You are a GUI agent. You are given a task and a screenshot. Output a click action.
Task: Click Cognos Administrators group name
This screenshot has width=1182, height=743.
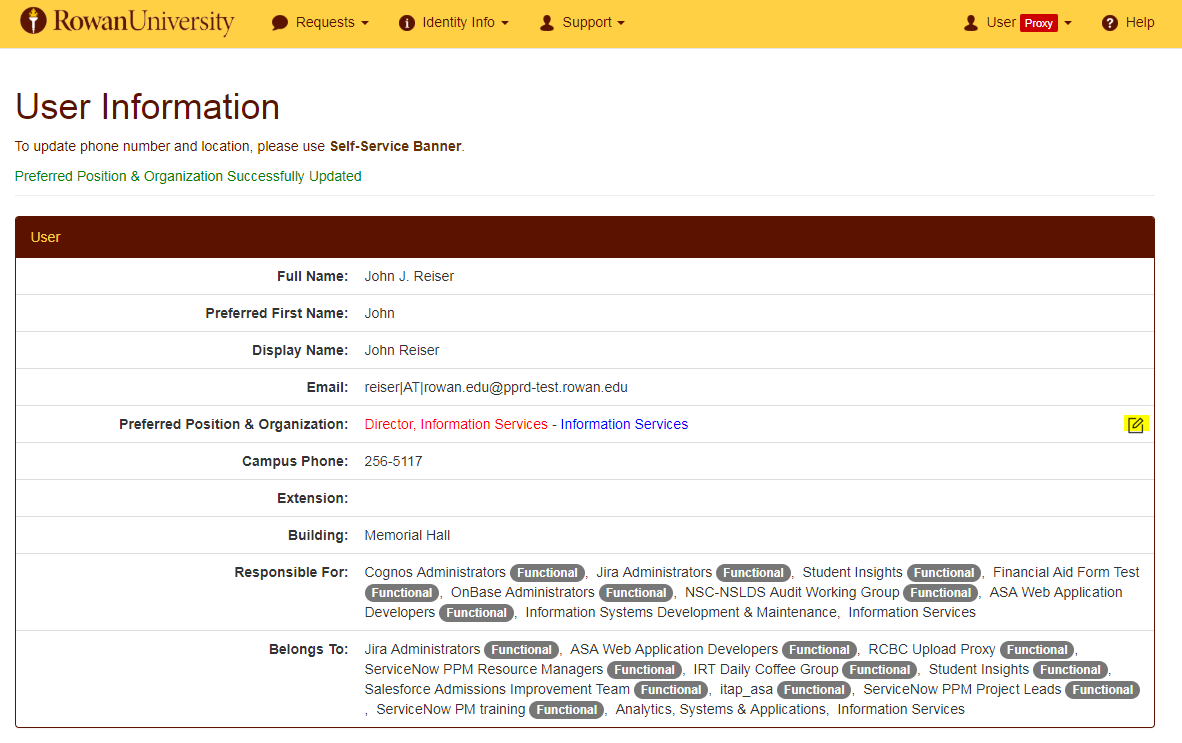435,573
